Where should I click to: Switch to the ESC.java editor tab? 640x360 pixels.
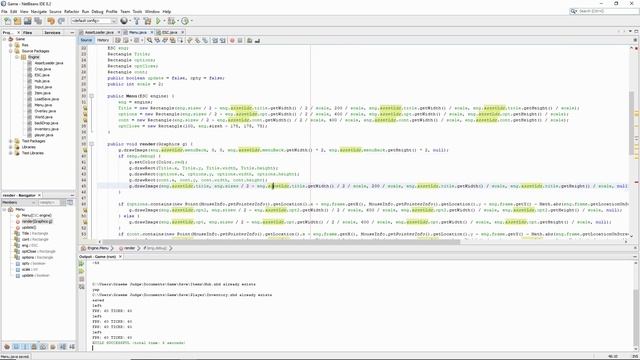[x=170, y=32]
